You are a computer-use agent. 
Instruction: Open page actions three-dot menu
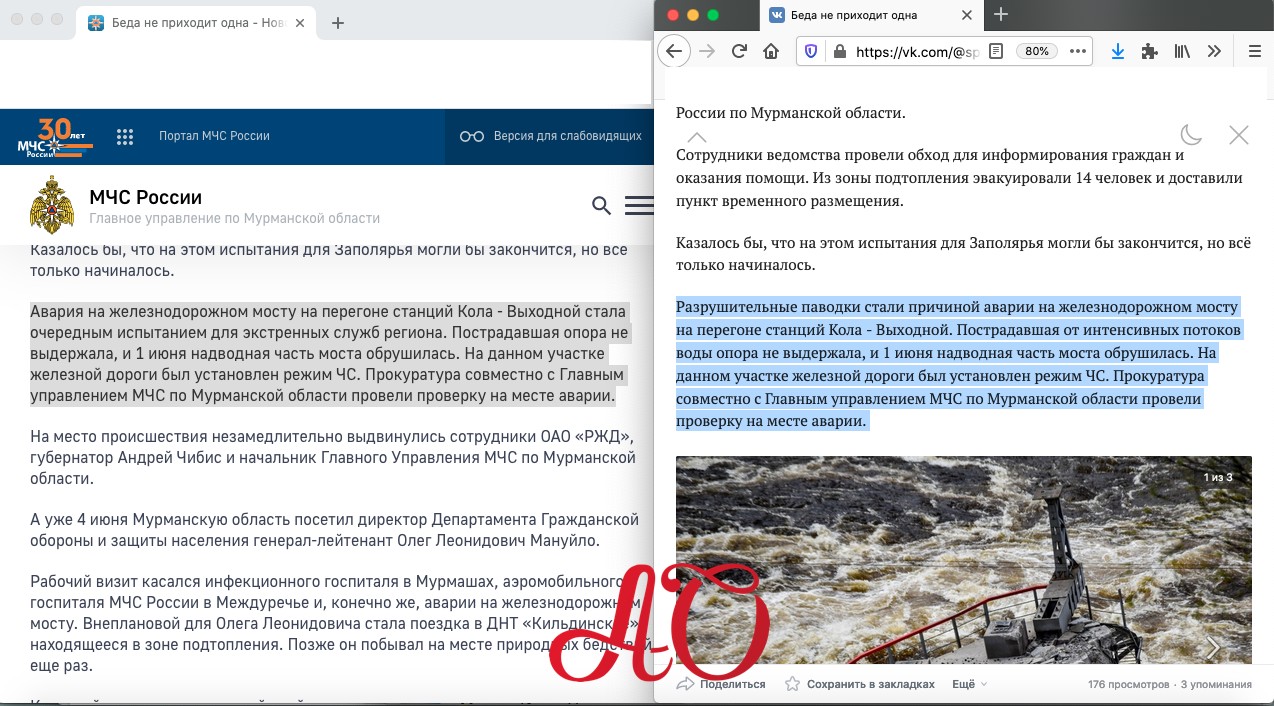click(1077, 51)
